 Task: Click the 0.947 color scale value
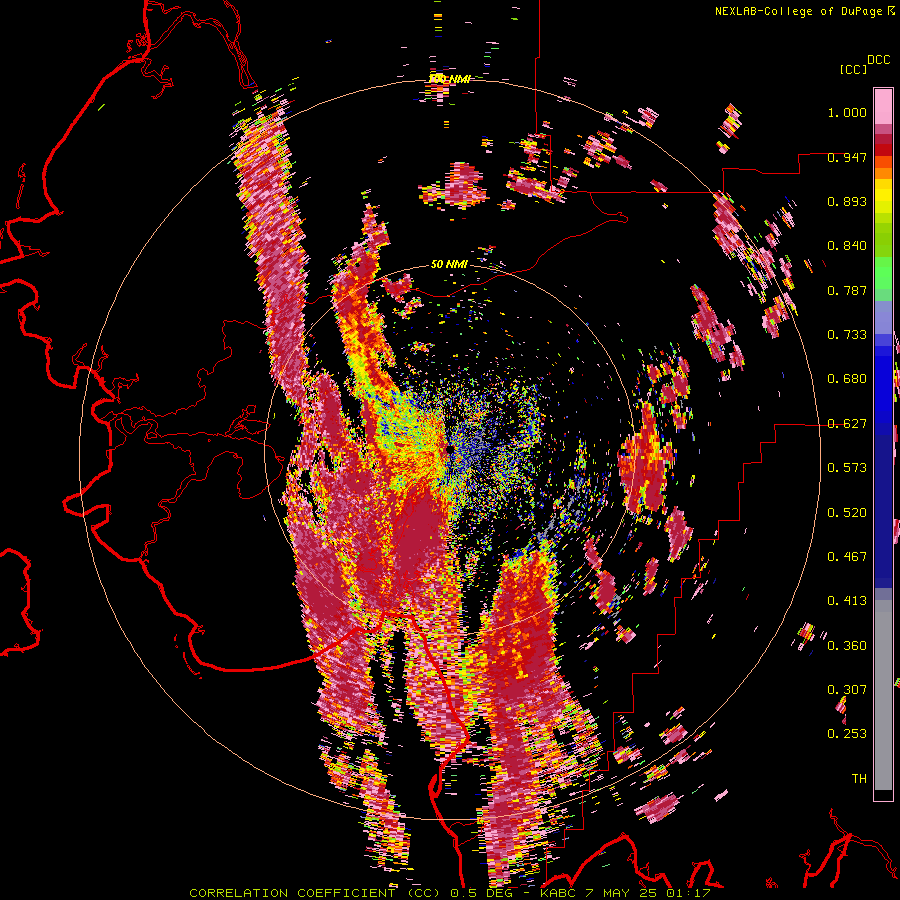click(847, 157)
